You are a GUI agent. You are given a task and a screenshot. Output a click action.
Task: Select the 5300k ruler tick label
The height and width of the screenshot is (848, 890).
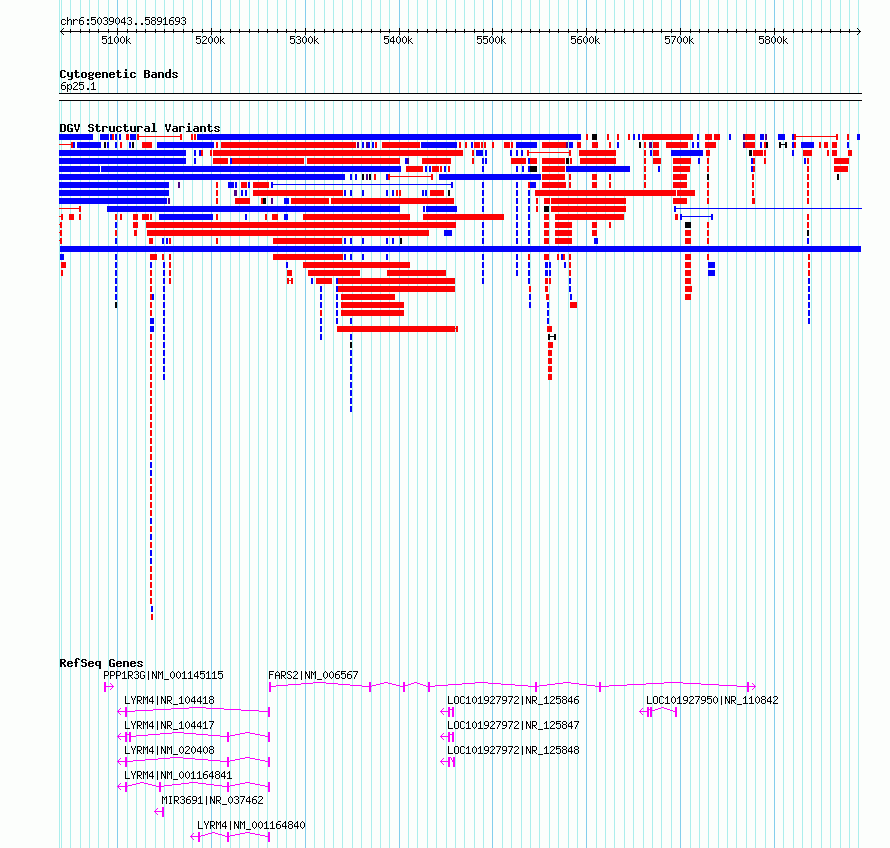304,40
